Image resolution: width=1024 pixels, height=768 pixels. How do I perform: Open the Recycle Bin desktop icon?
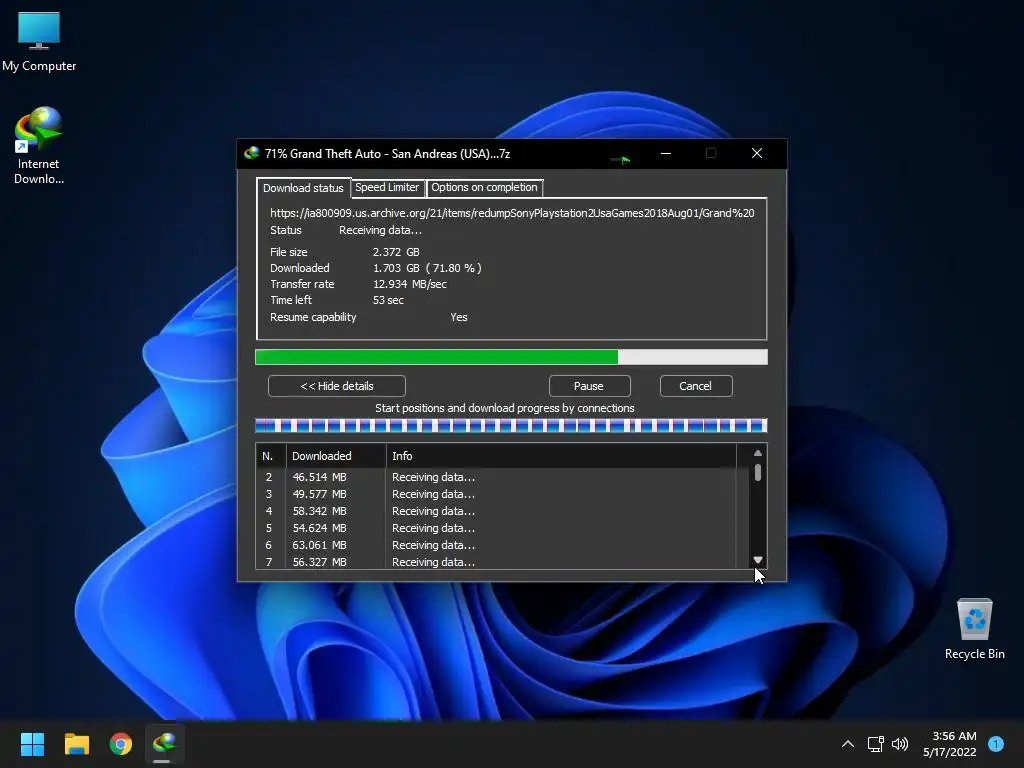click(x=974, y=630)
